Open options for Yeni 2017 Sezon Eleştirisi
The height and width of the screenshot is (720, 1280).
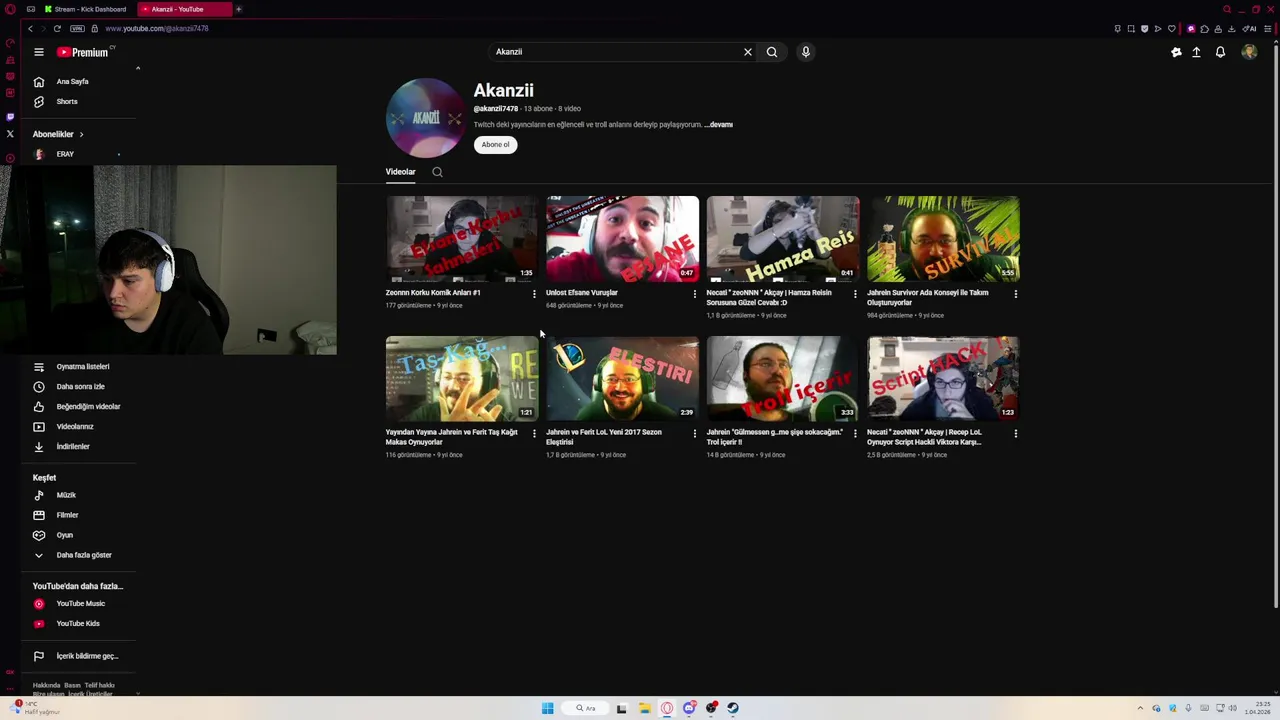695,434
